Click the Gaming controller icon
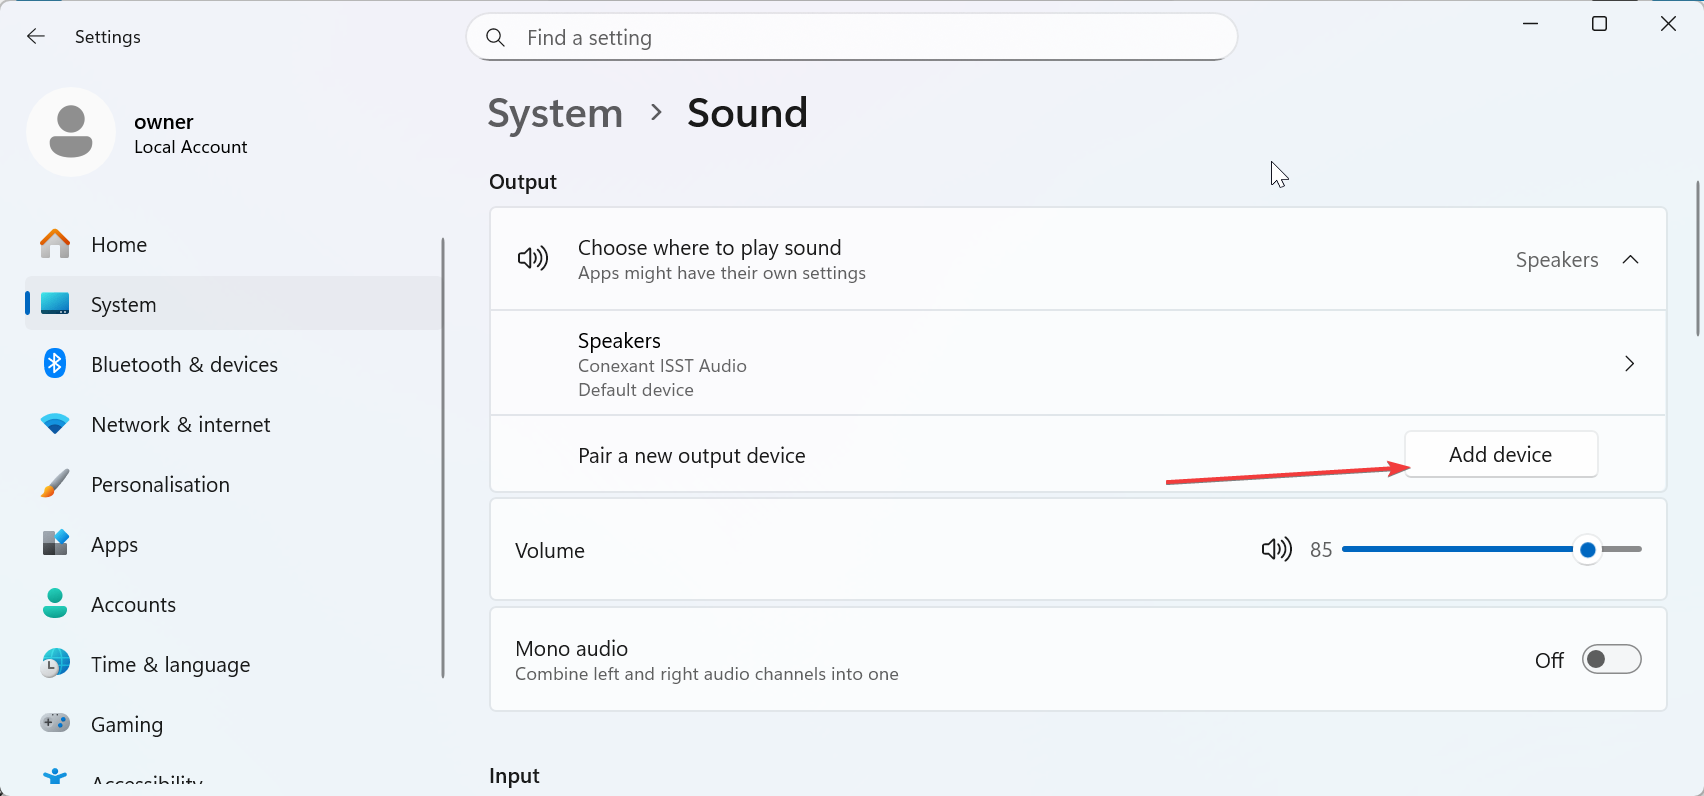 pyautogui.click(x=55, y=723)
